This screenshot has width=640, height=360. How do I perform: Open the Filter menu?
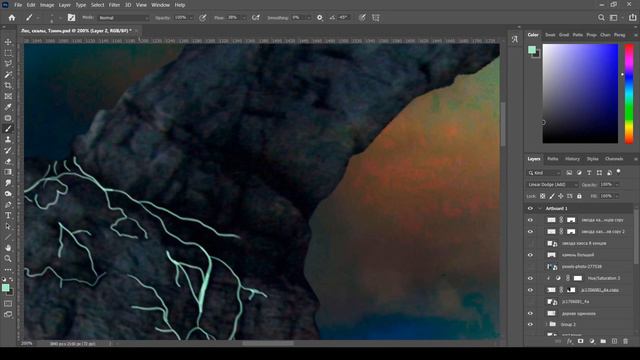(114, 5)
